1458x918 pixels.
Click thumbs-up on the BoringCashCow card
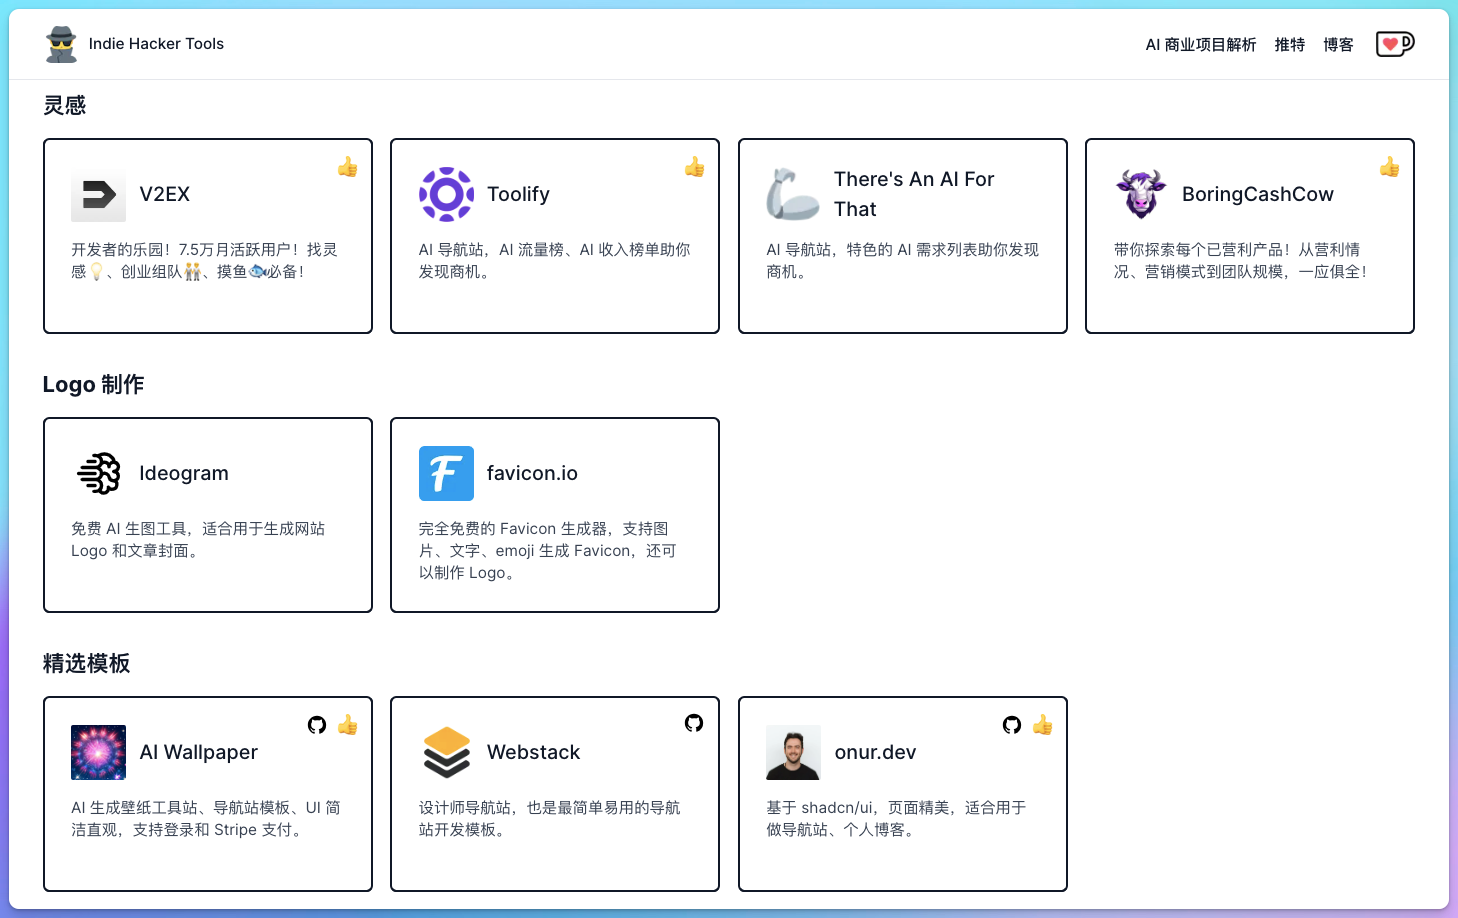1389,167
